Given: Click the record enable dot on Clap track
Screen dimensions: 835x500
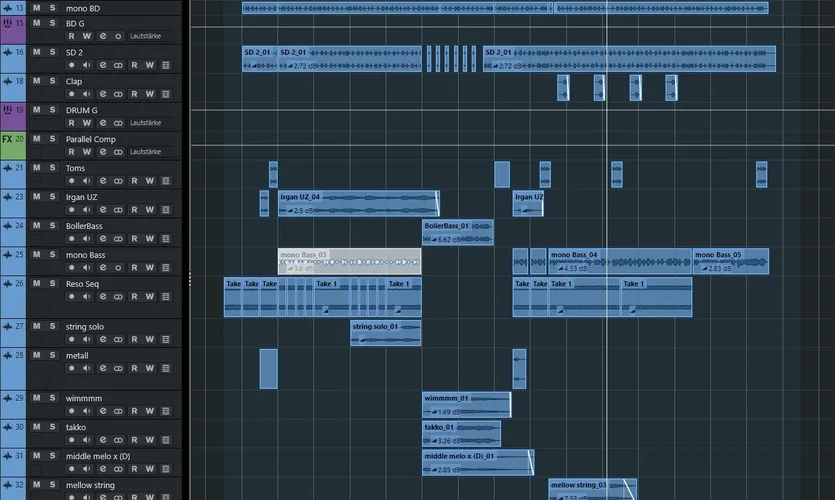Looking at the screenshot, I should pyautogui.click(x=70, y=94).
